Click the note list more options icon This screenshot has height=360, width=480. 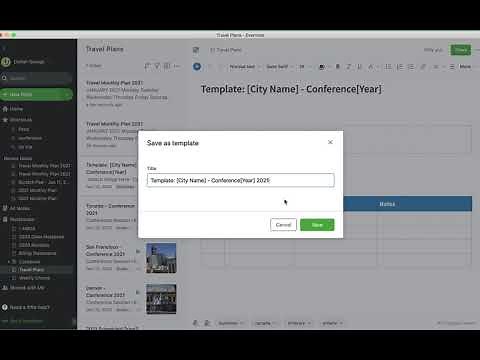tap(177, 66)
